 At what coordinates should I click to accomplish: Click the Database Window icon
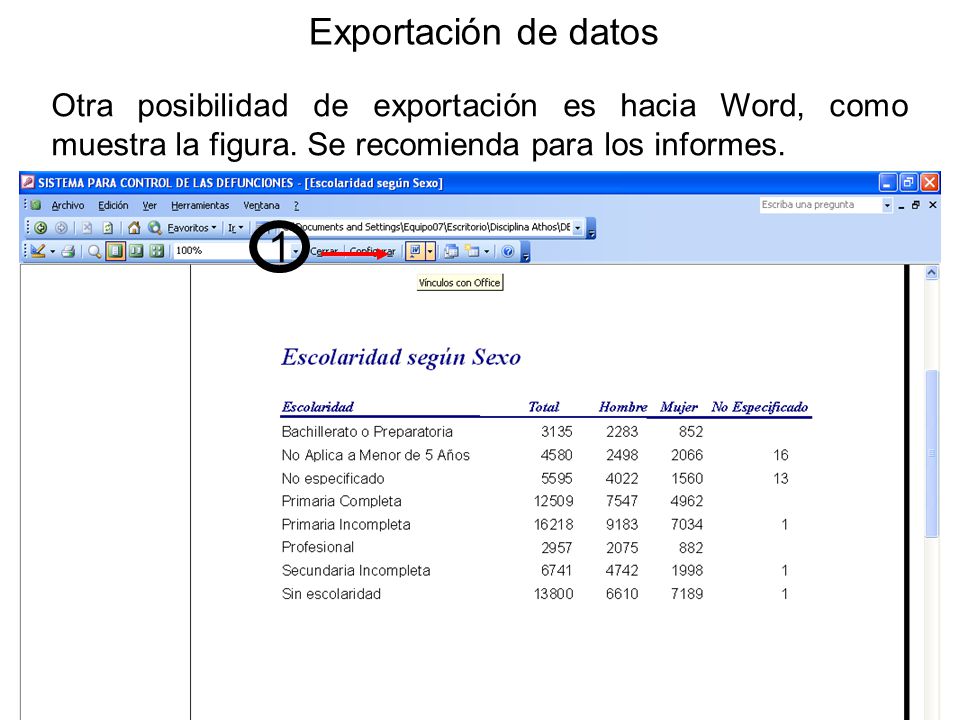click(x=451, y=251)
